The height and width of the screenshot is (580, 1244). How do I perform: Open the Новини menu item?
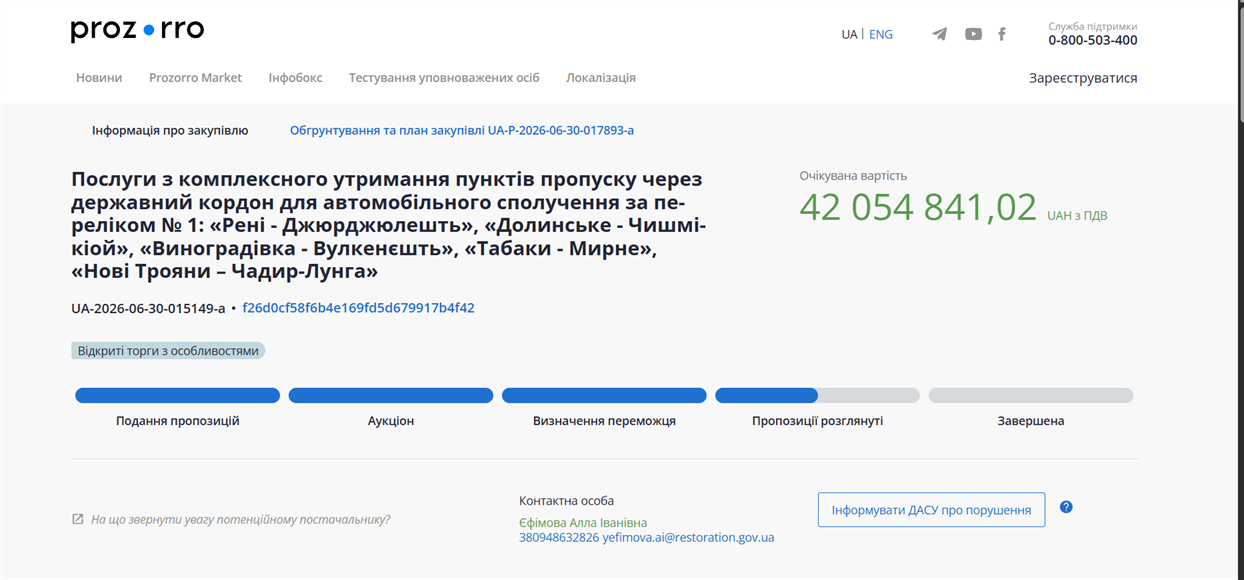[99, 78]
